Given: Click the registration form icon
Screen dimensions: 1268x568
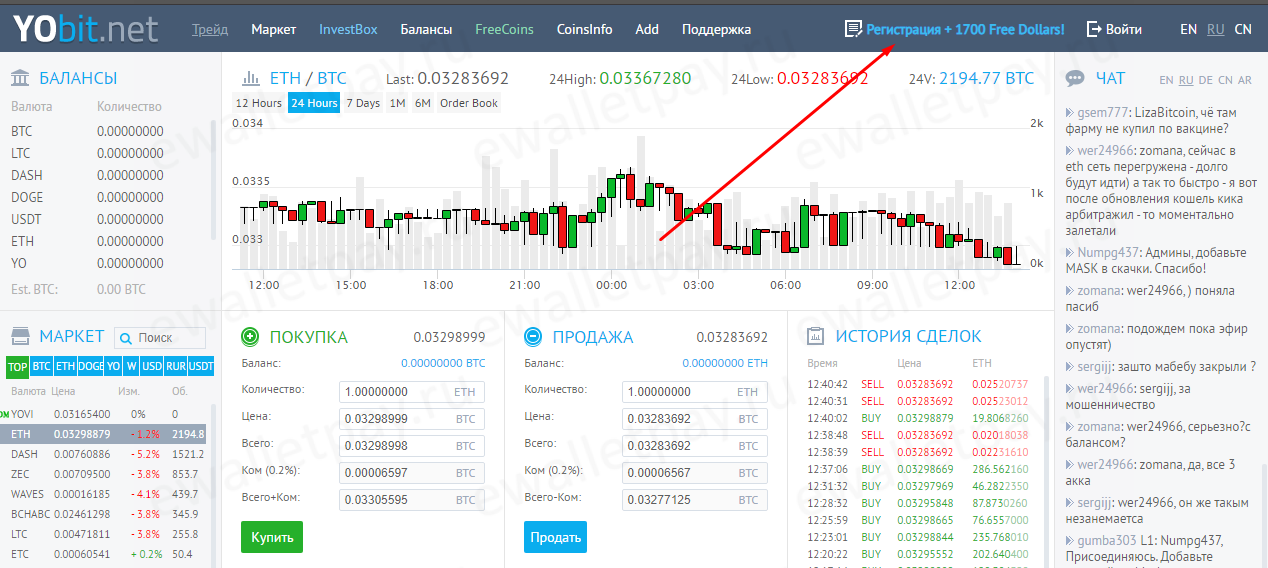Looking at the screenshot, I should [853, 29].
